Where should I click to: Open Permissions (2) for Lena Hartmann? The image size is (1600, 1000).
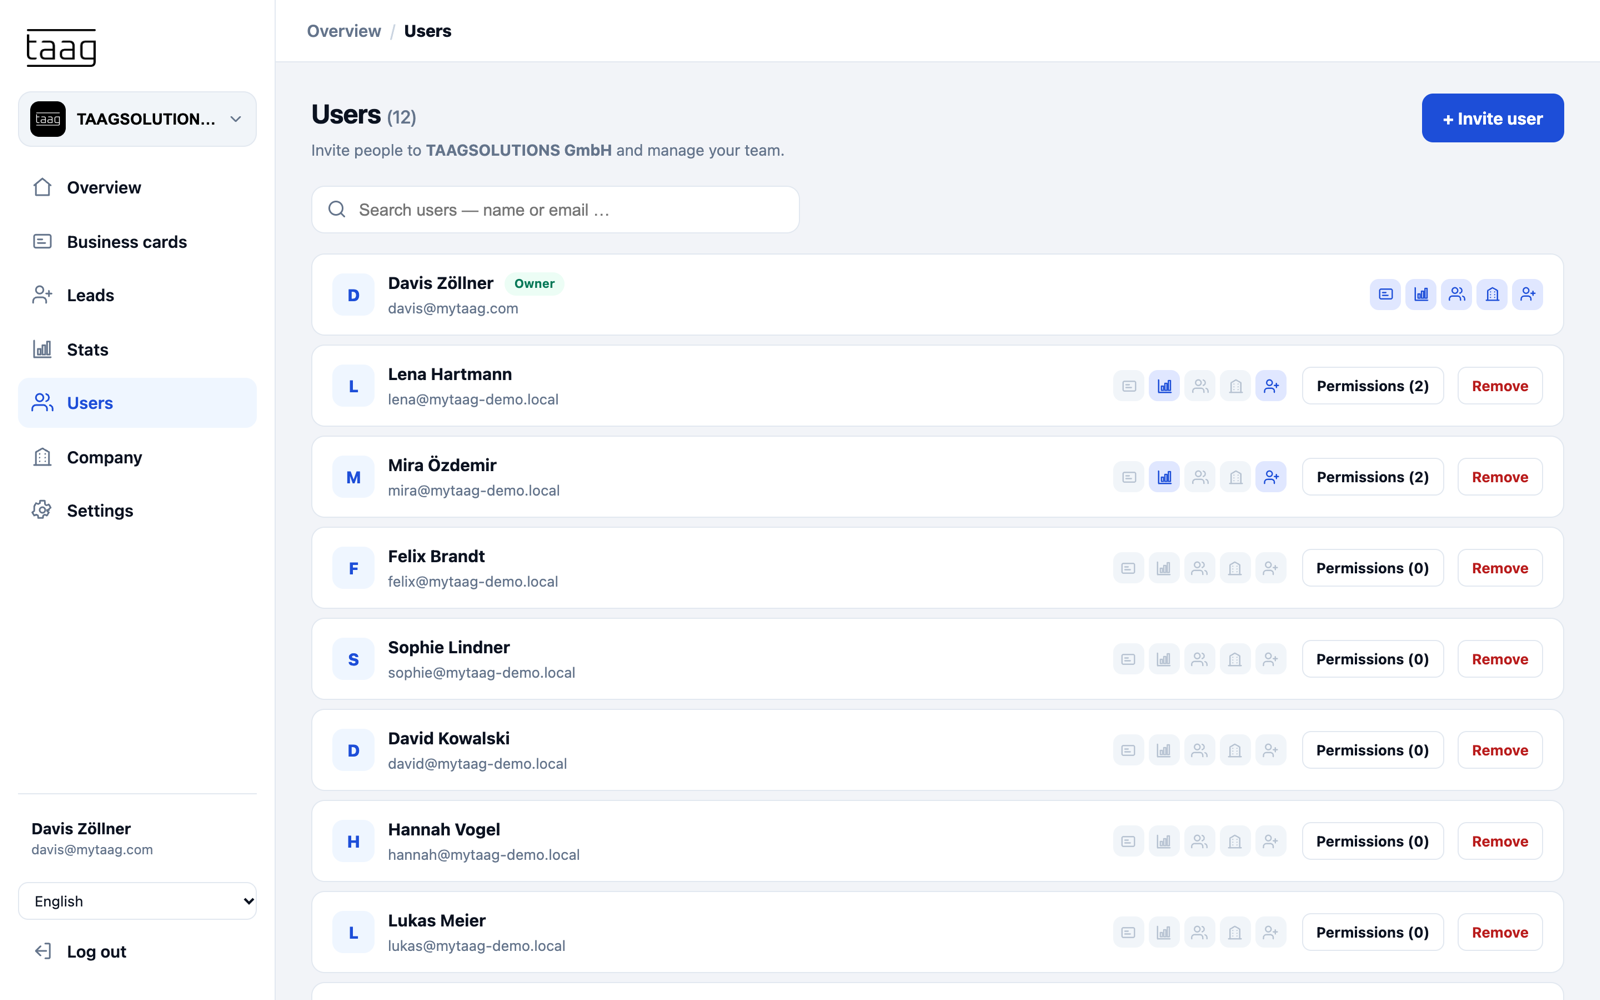(x=1373, y=386)
